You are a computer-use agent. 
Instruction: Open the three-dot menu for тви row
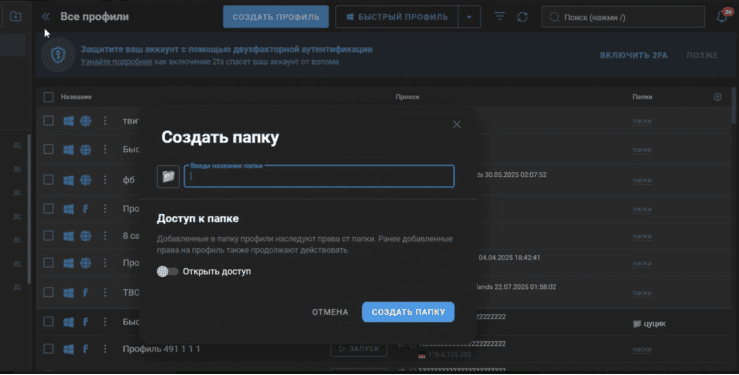105,121
